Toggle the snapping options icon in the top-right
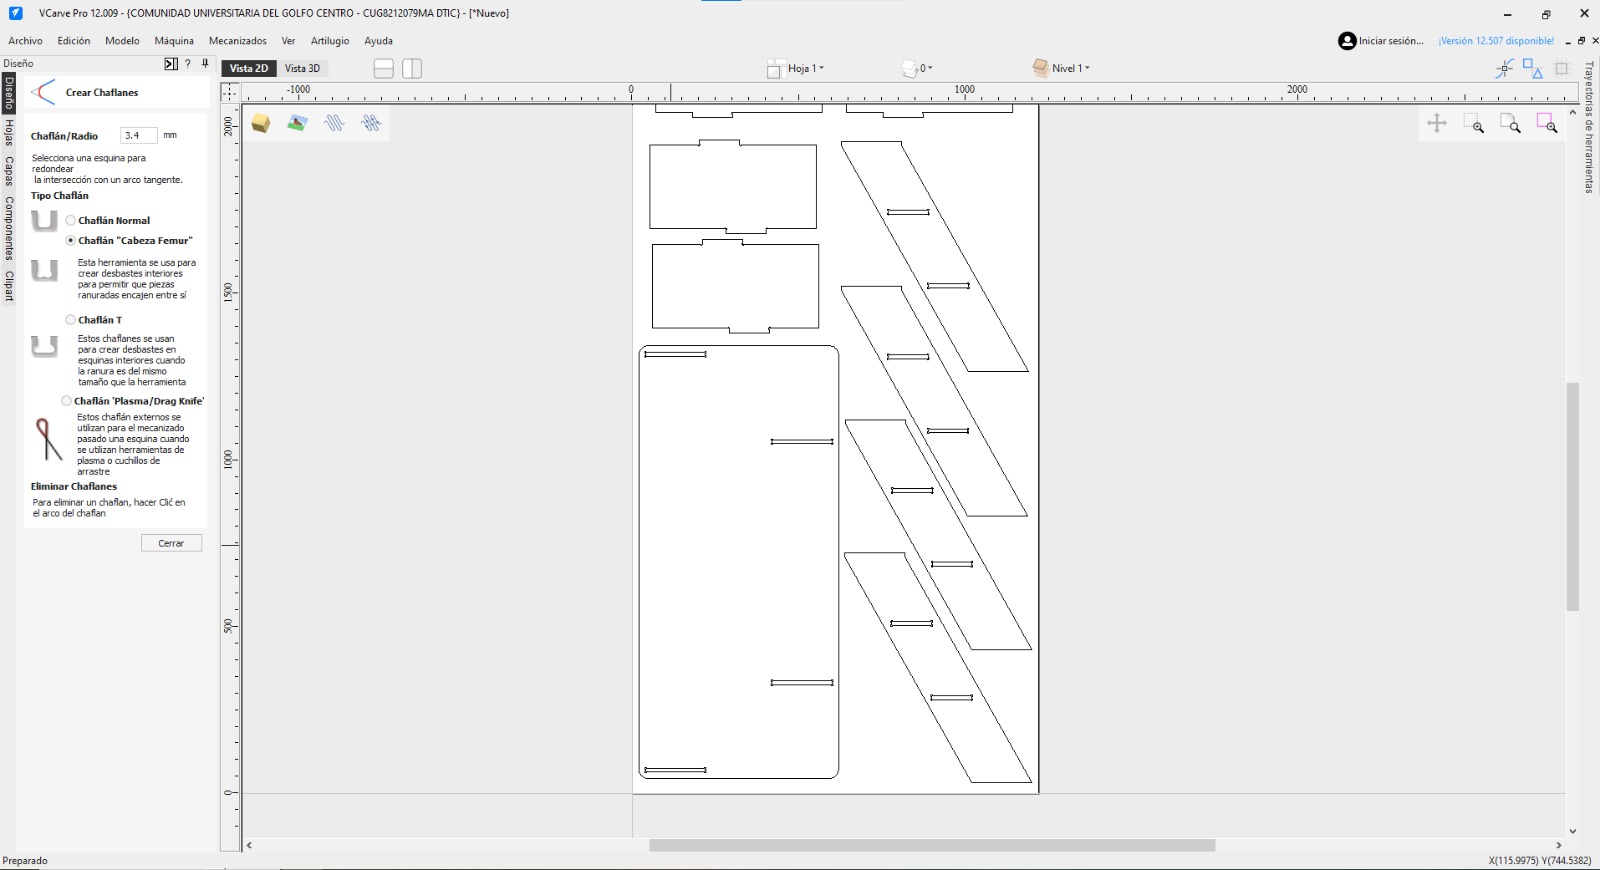The width and height of the screenshot is (1600, 870). click(1504, 68)
